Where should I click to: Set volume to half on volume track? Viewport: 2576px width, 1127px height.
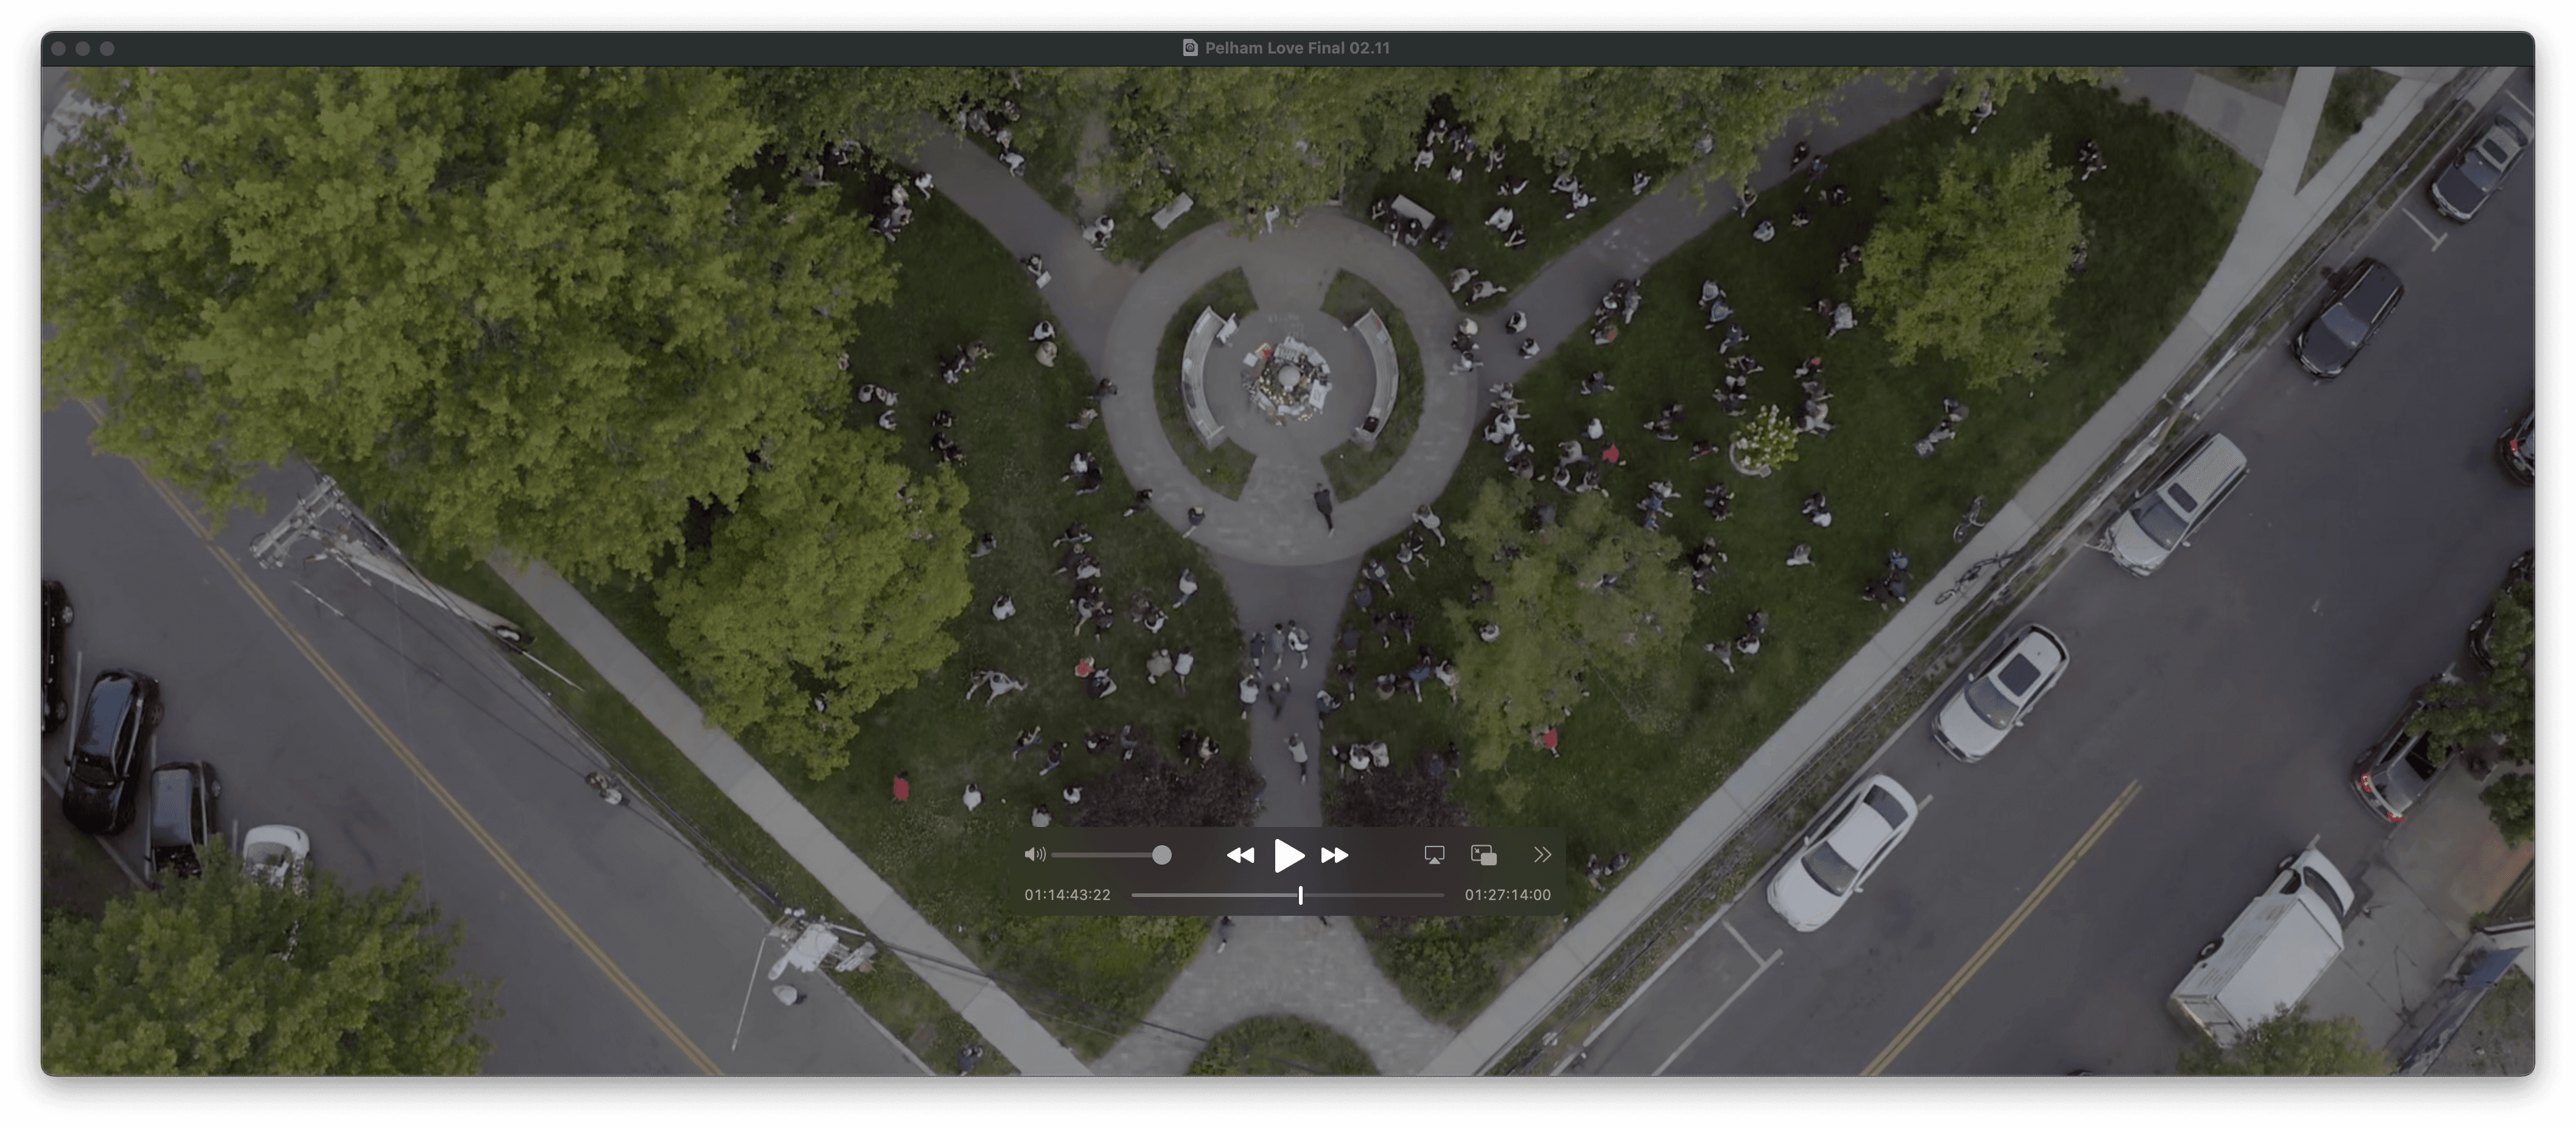(x=1107, y=855)
